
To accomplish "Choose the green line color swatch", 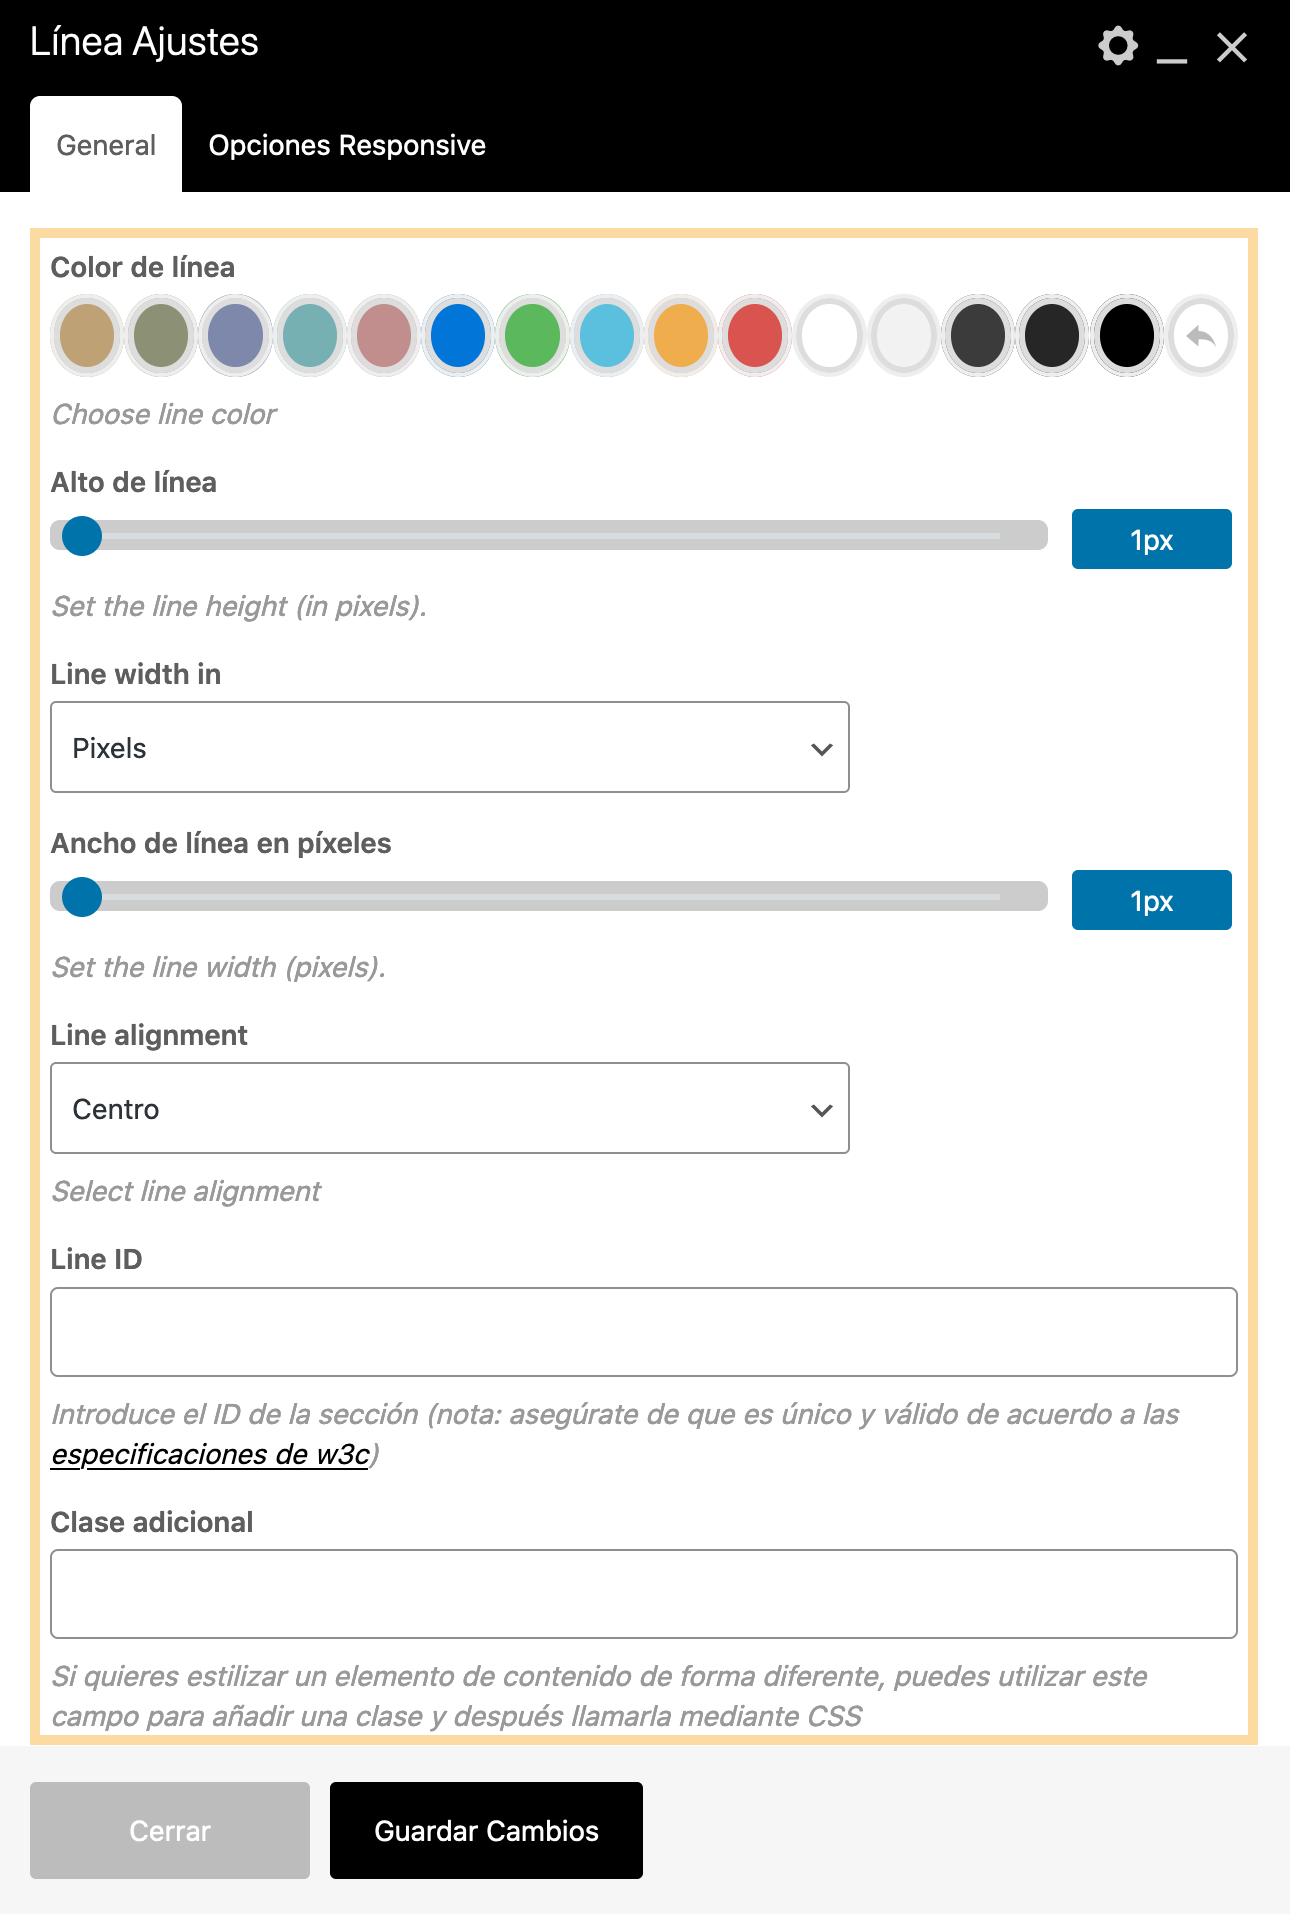I will point(532,336).
